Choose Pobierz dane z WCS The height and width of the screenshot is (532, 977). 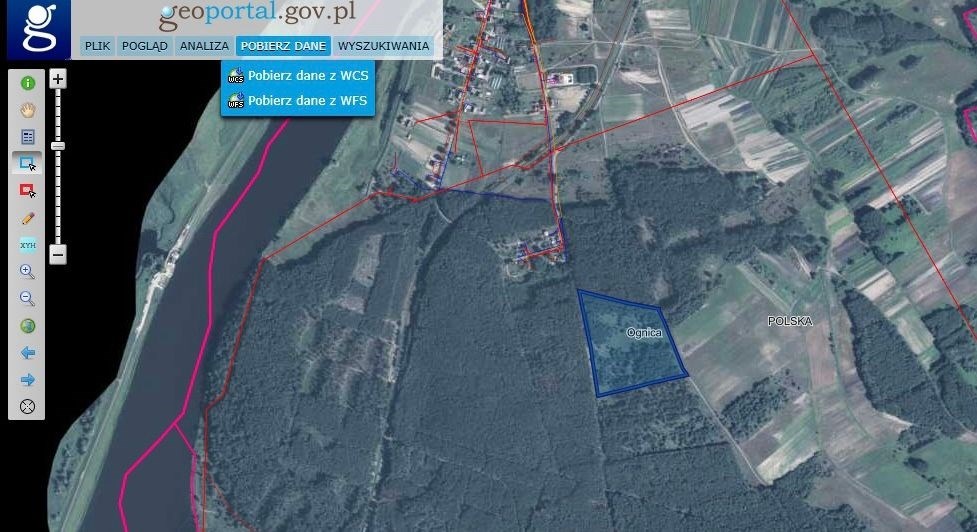point(307,75)
